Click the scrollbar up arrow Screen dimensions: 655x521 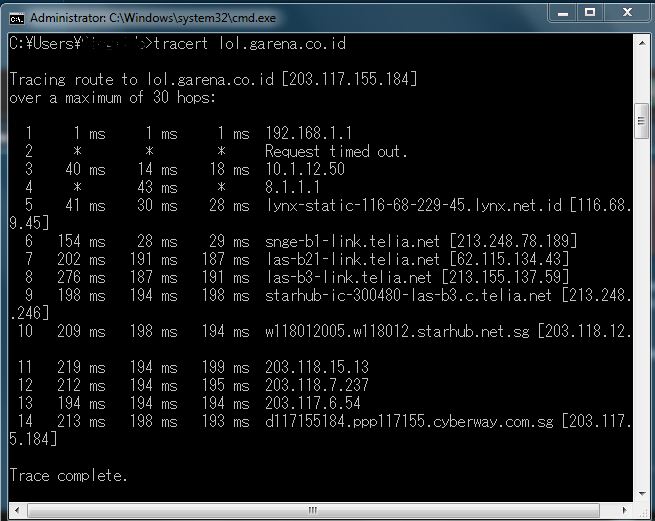641,43
